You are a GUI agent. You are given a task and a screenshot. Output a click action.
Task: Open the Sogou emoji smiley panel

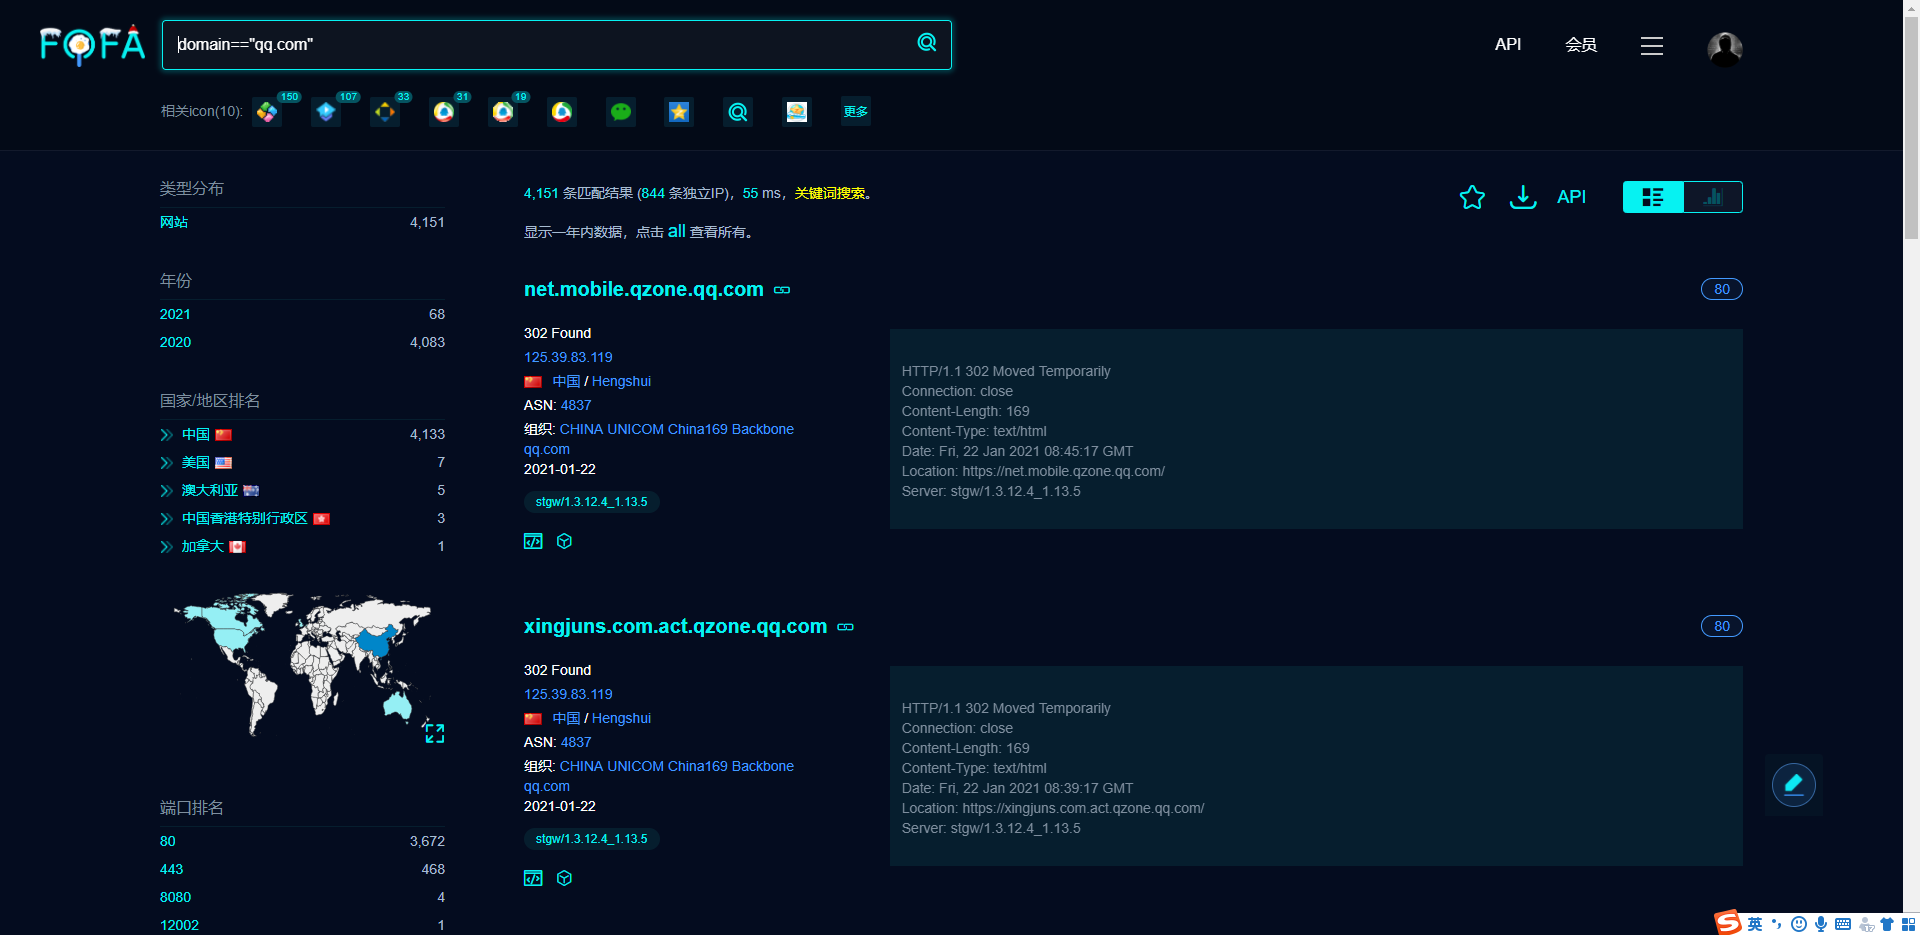pyautogui.click(x=1799, y=924)
